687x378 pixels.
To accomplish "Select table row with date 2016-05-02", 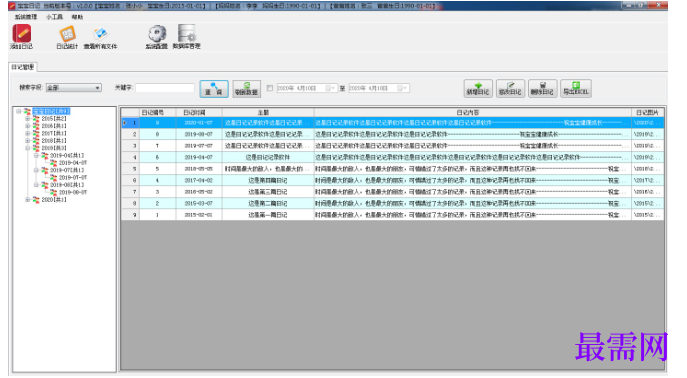I will tap(393, 192).
